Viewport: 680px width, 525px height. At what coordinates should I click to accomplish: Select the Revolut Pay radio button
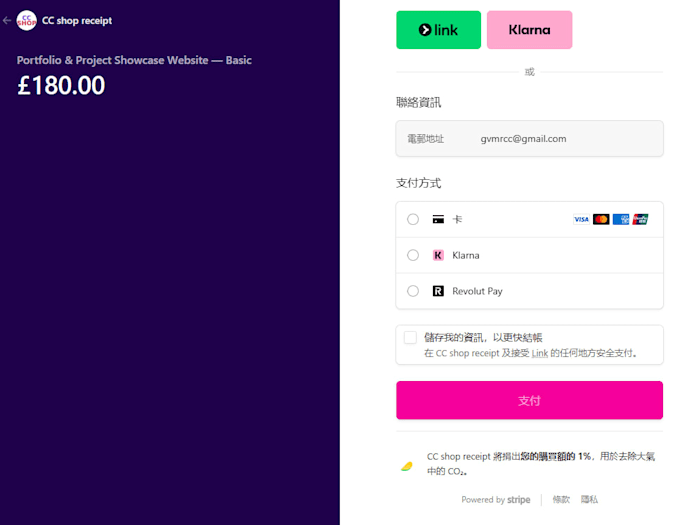coord(413,291)
